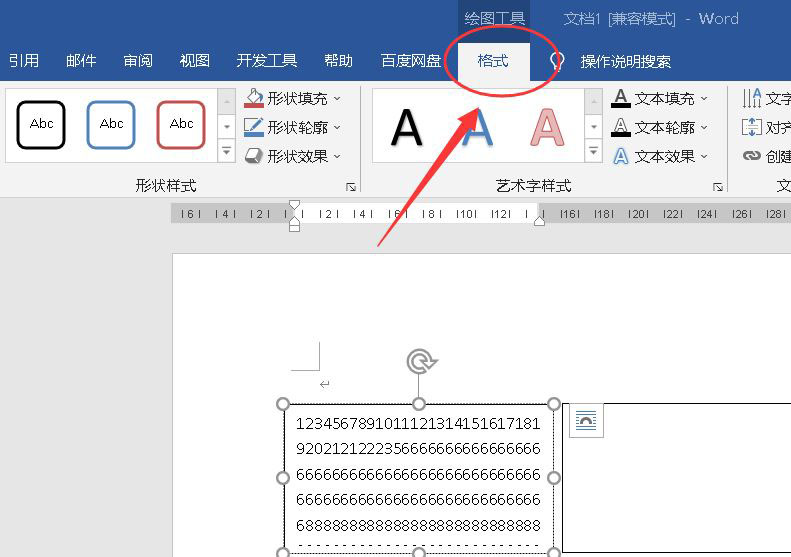Click the first line indent marker on ruler
This screenshot has width=791, height=557.
(x=295, y=205)
